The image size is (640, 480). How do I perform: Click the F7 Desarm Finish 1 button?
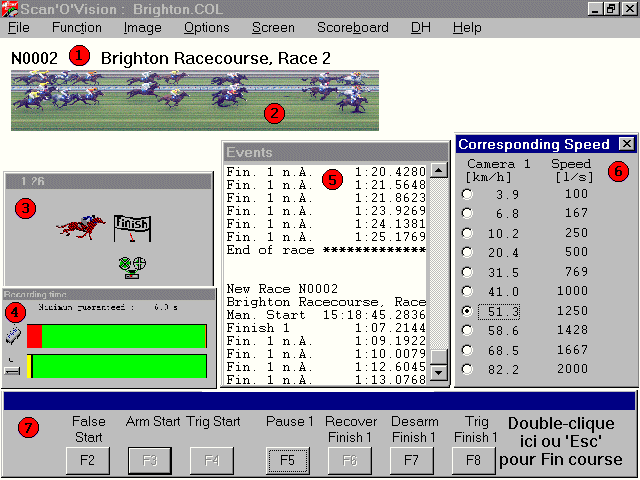(411, 460)
